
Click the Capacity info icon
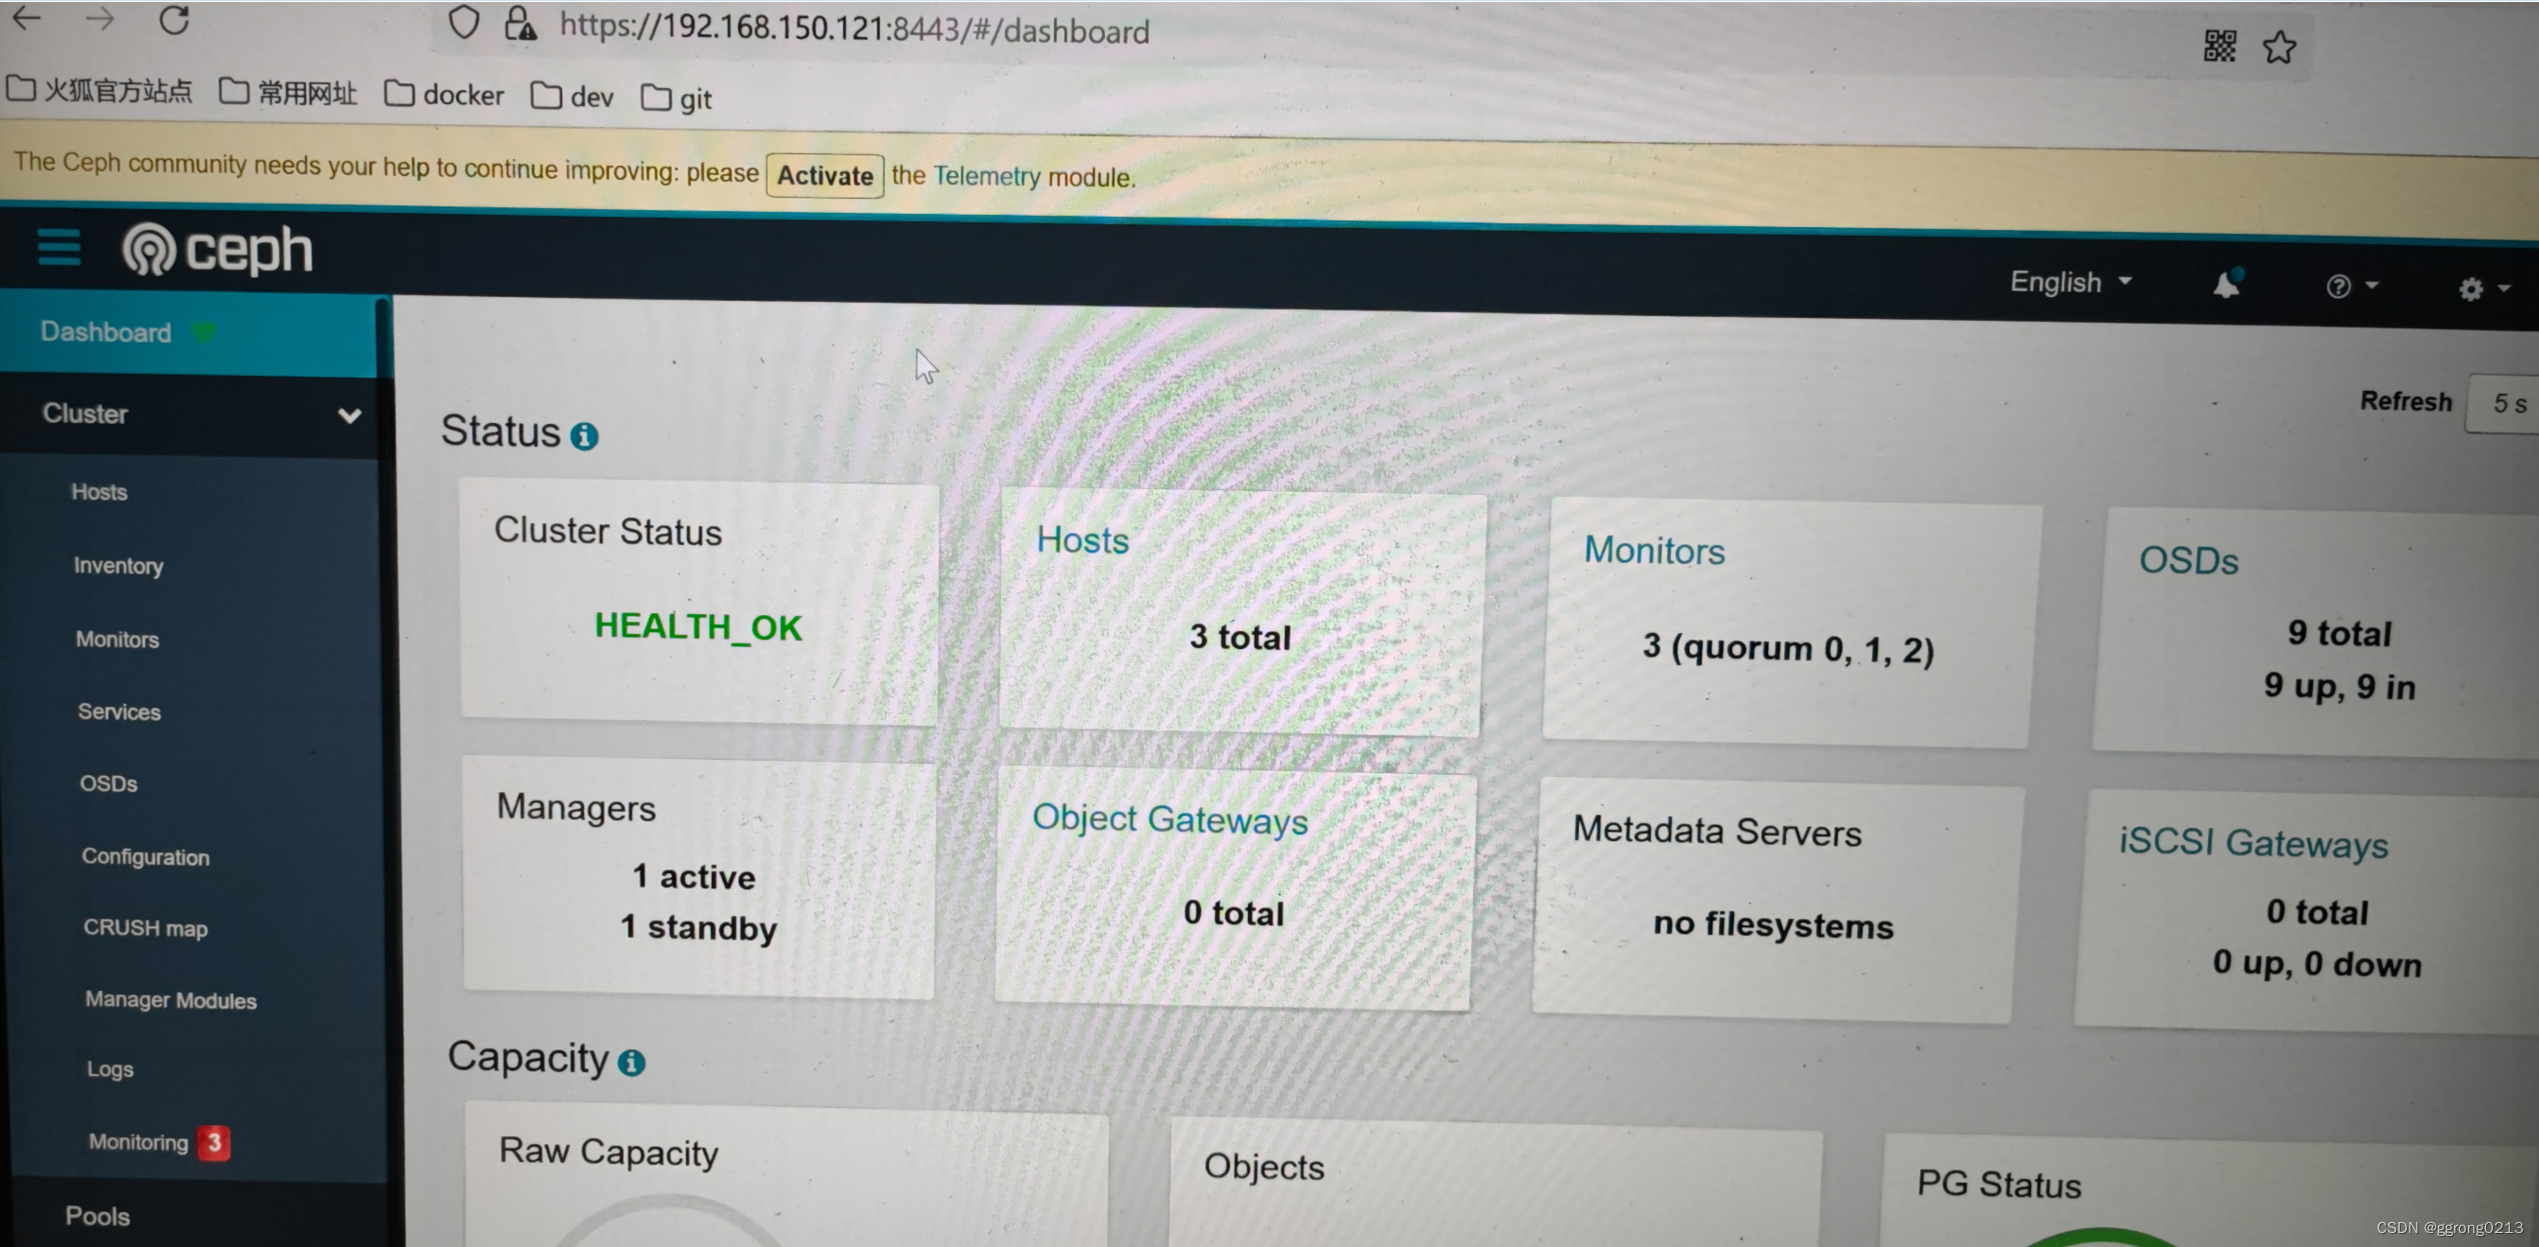click(631, 1062)
